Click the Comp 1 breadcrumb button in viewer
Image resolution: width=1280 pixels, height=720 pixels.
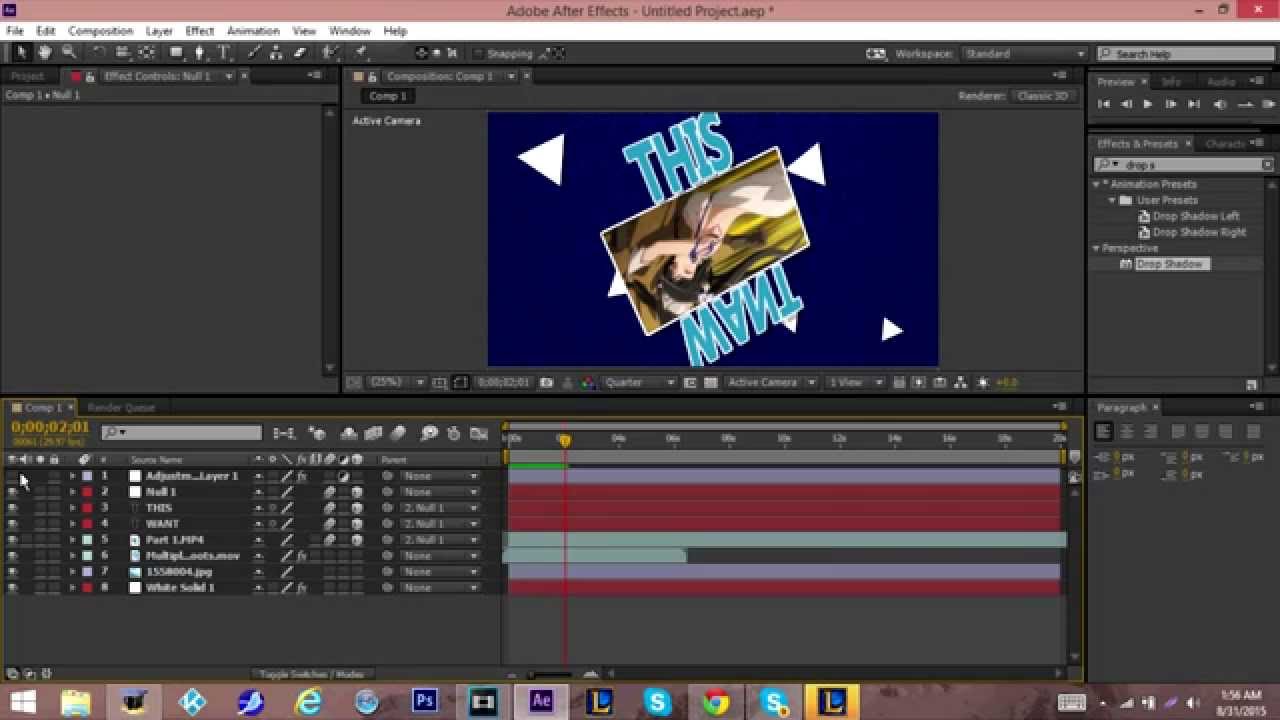388,96
